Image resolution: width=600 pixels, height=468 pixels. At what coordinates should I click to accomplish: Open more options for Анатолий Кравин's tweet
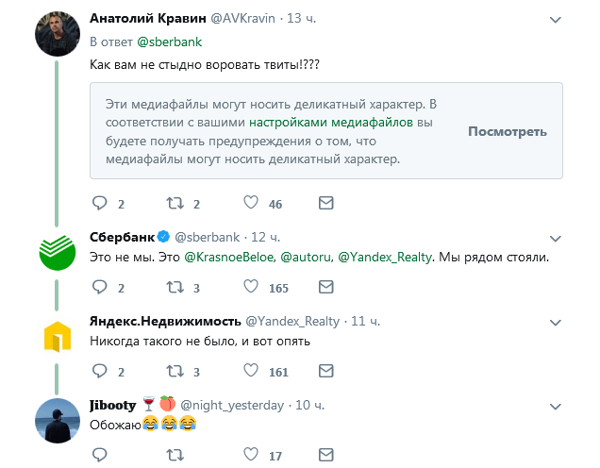[x=555, y=18]
